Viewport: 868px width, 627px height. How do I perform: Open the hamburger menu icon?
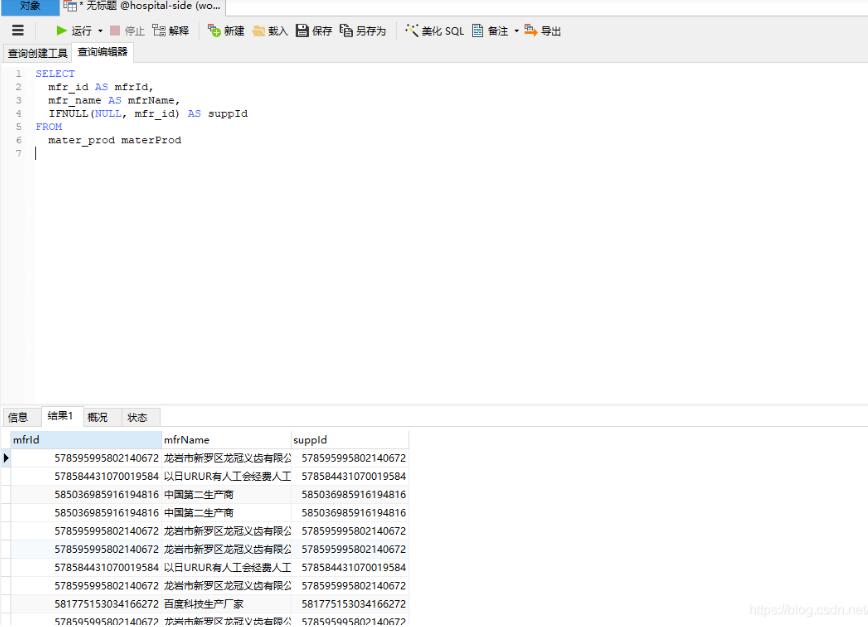point(17,31)
